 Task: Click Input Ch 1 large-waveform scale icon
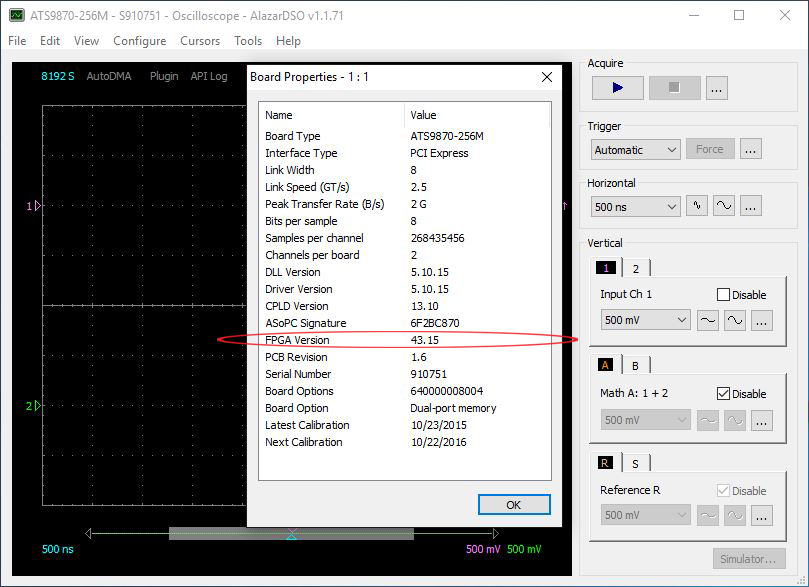click(x=735, y=320)
